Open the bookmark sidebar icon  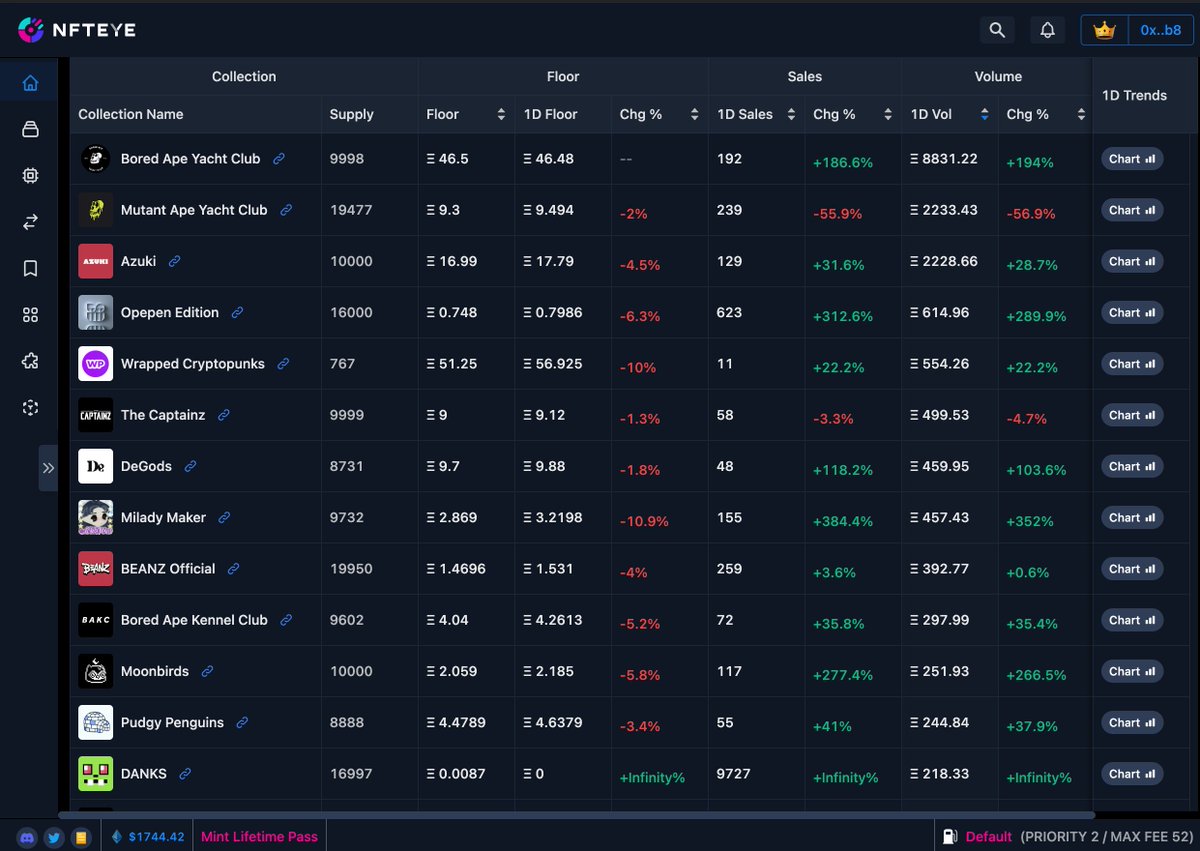pyautogui.click(x=30, y=268)
